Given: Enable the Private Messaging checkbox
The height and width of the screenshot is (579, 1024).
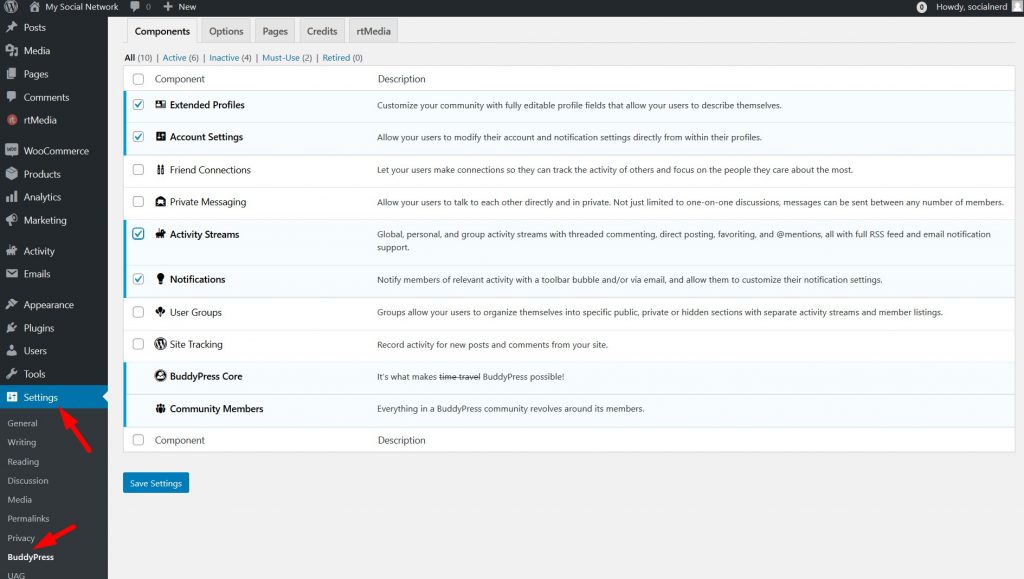Looking at the screenshot, I should [x=138, y=202].
